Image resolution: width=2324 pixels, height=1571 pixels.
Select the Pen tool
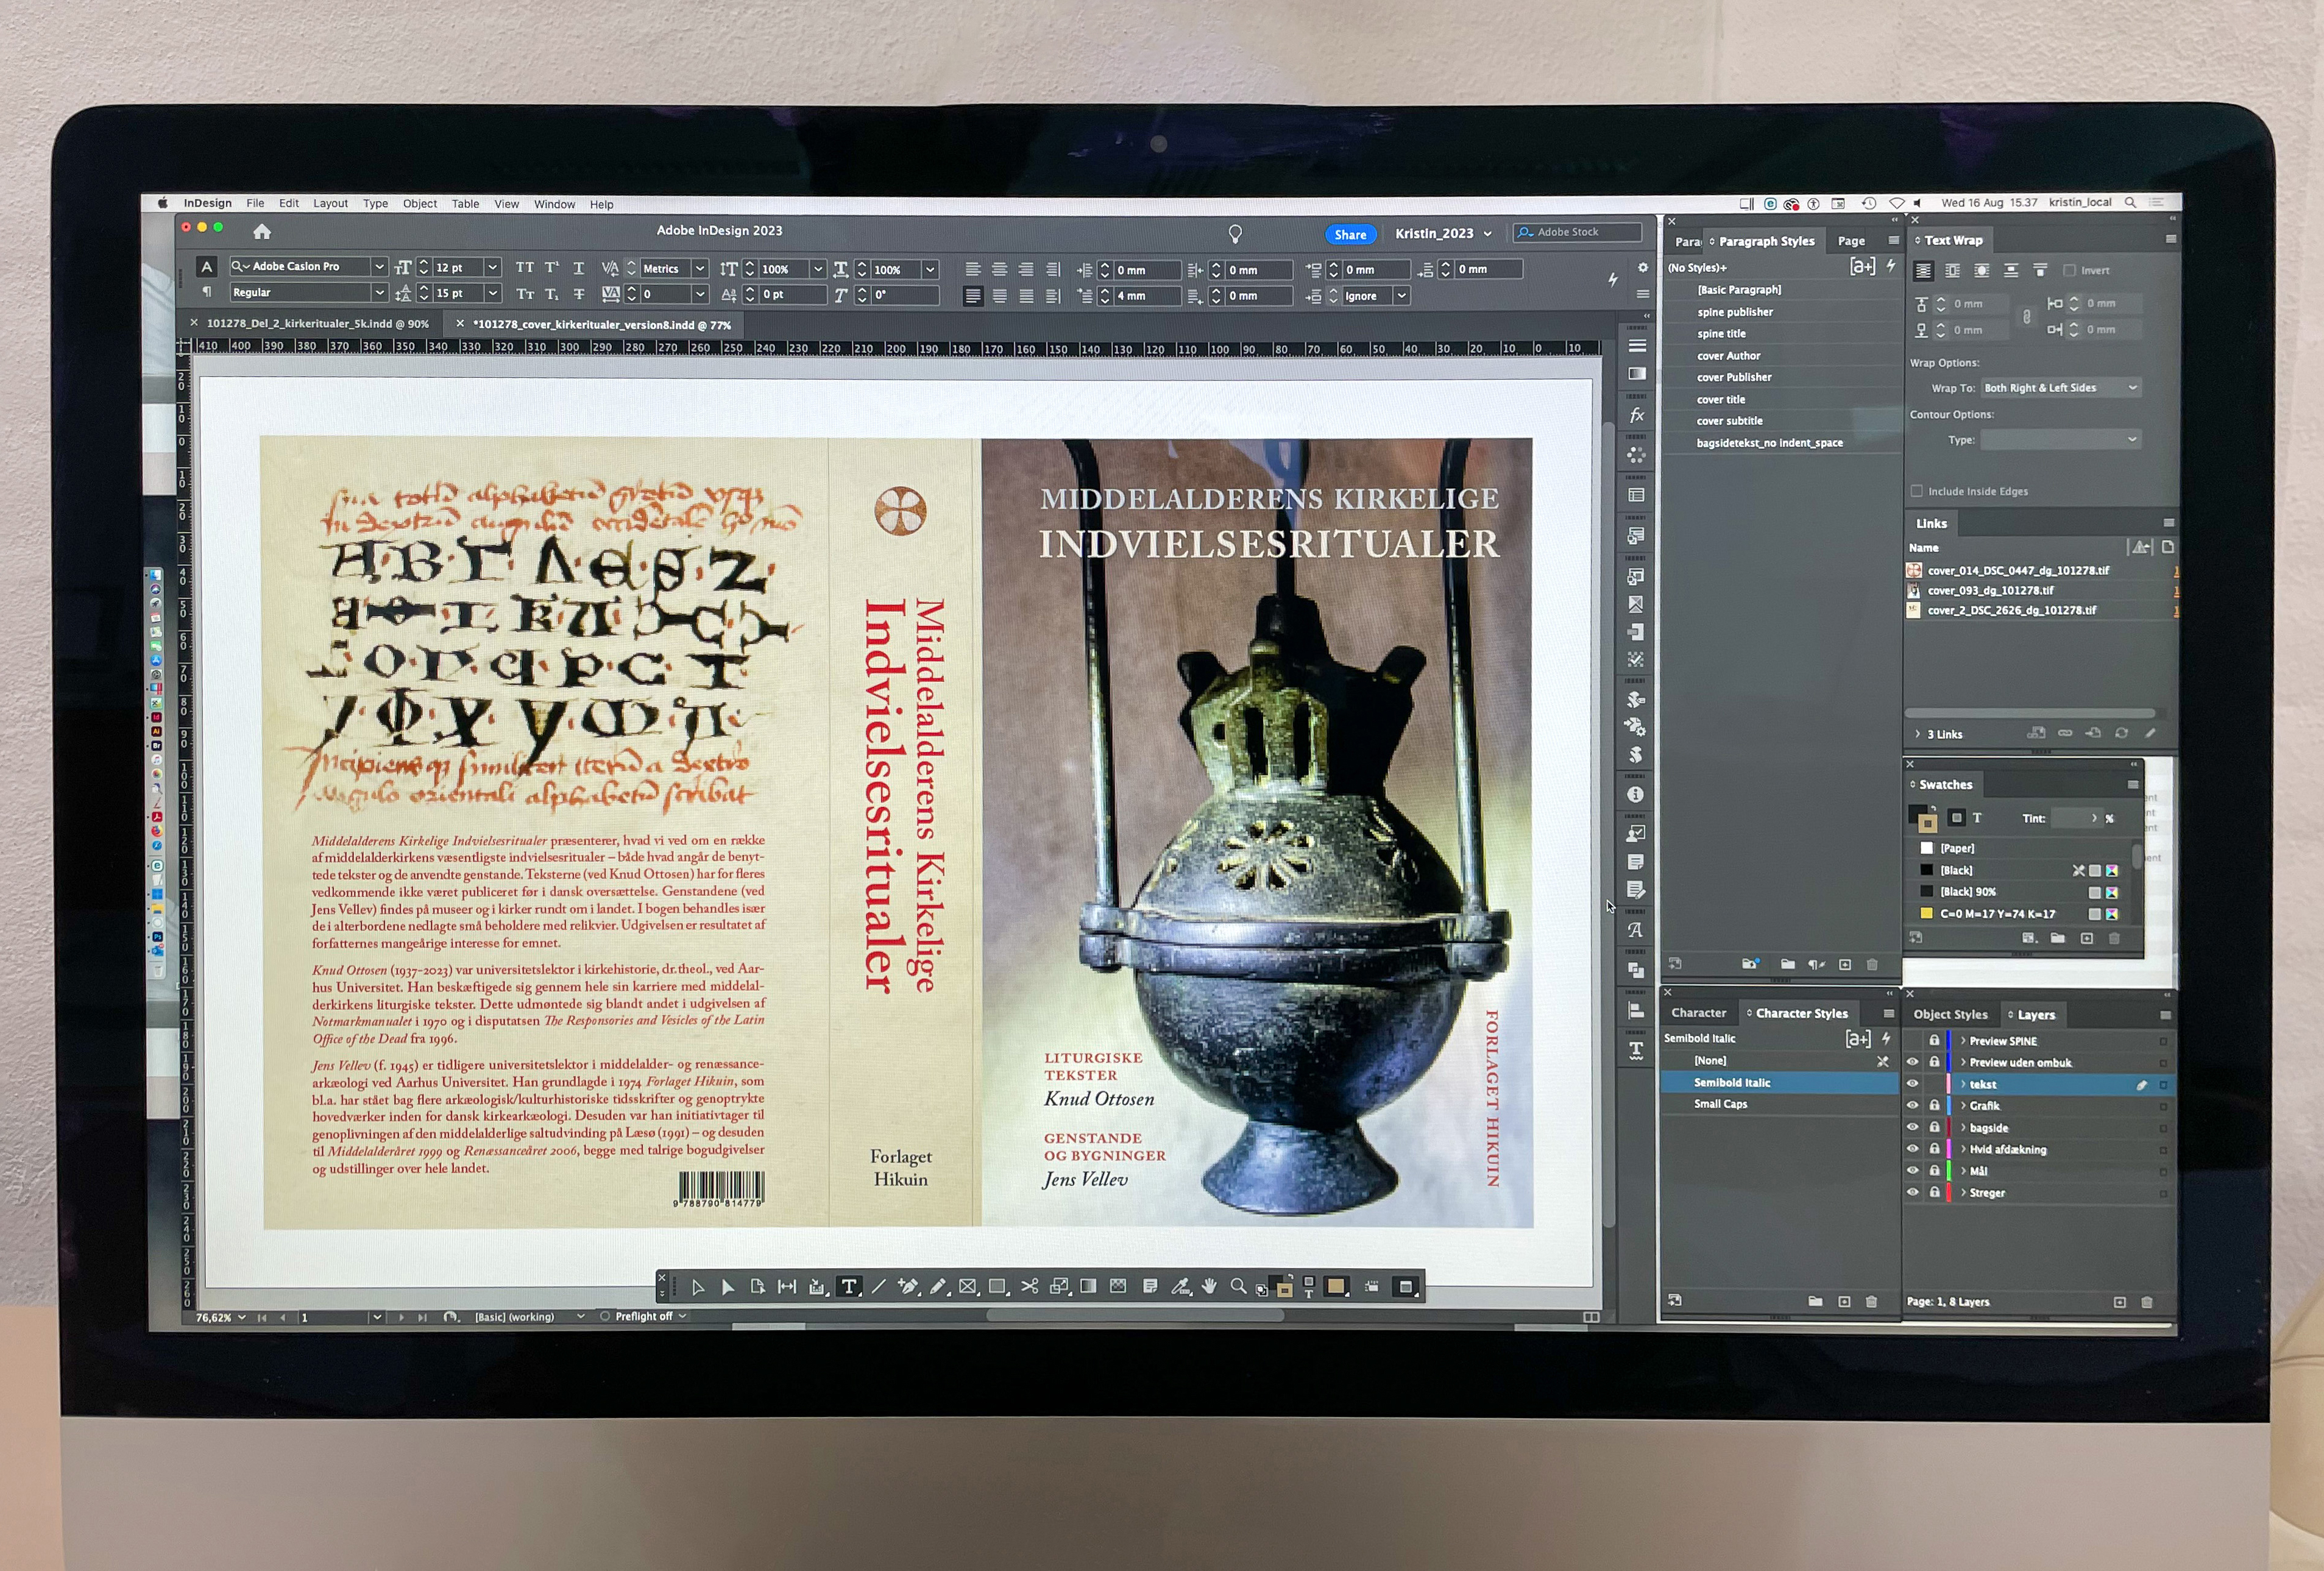click(908, 1287)
